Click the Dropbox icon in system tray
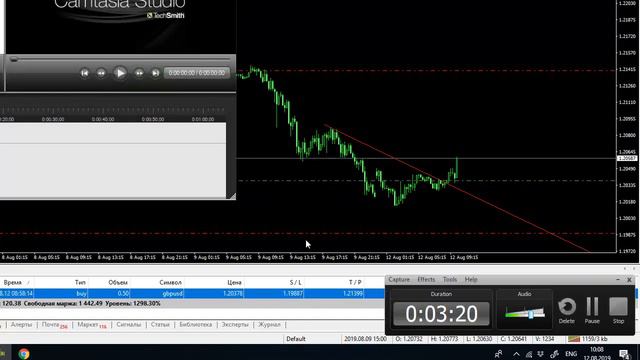The width and height of the screenshot is (640, 360). 540,354
